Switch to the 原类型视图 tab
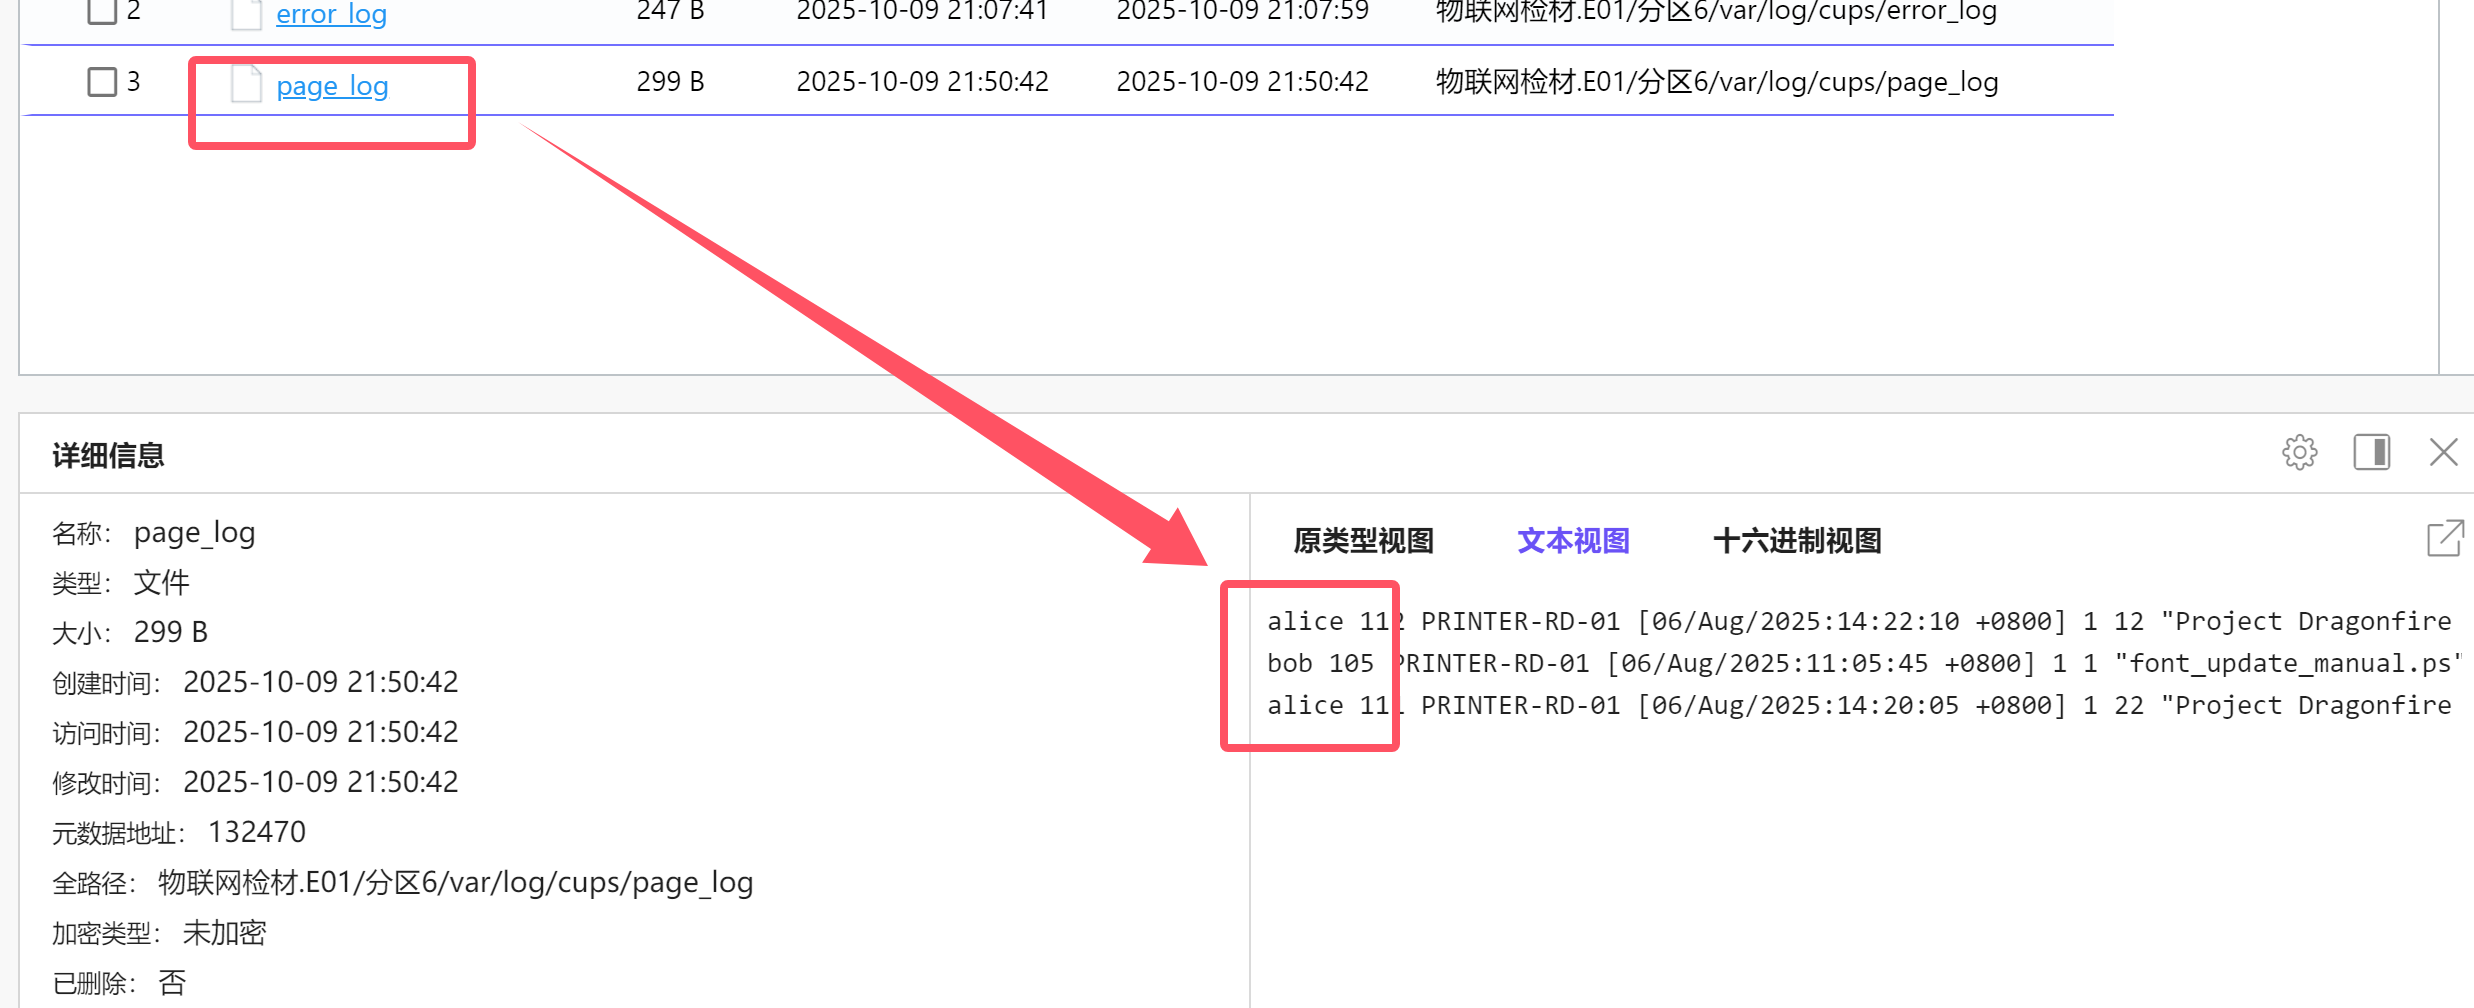Image resolution: width=2474 pixels, height=1008 pixels. click(1363, 541)
